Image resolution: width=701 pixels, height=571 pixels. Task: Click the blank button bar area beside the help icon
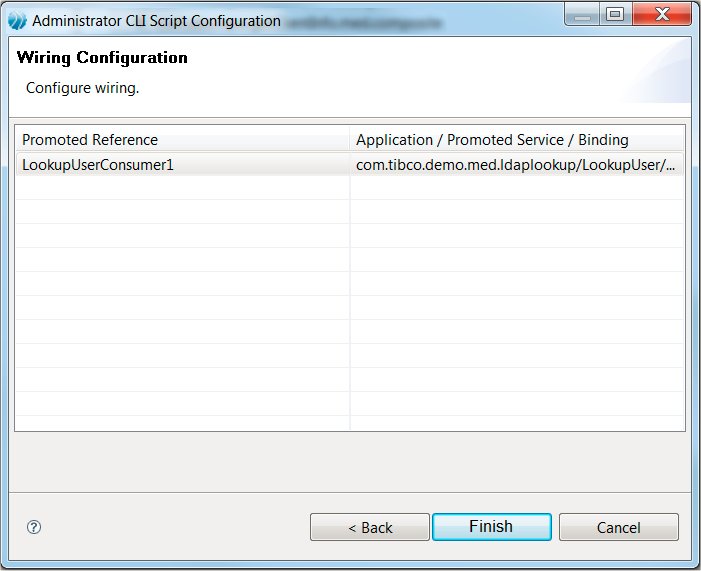[x=170, y=527]
